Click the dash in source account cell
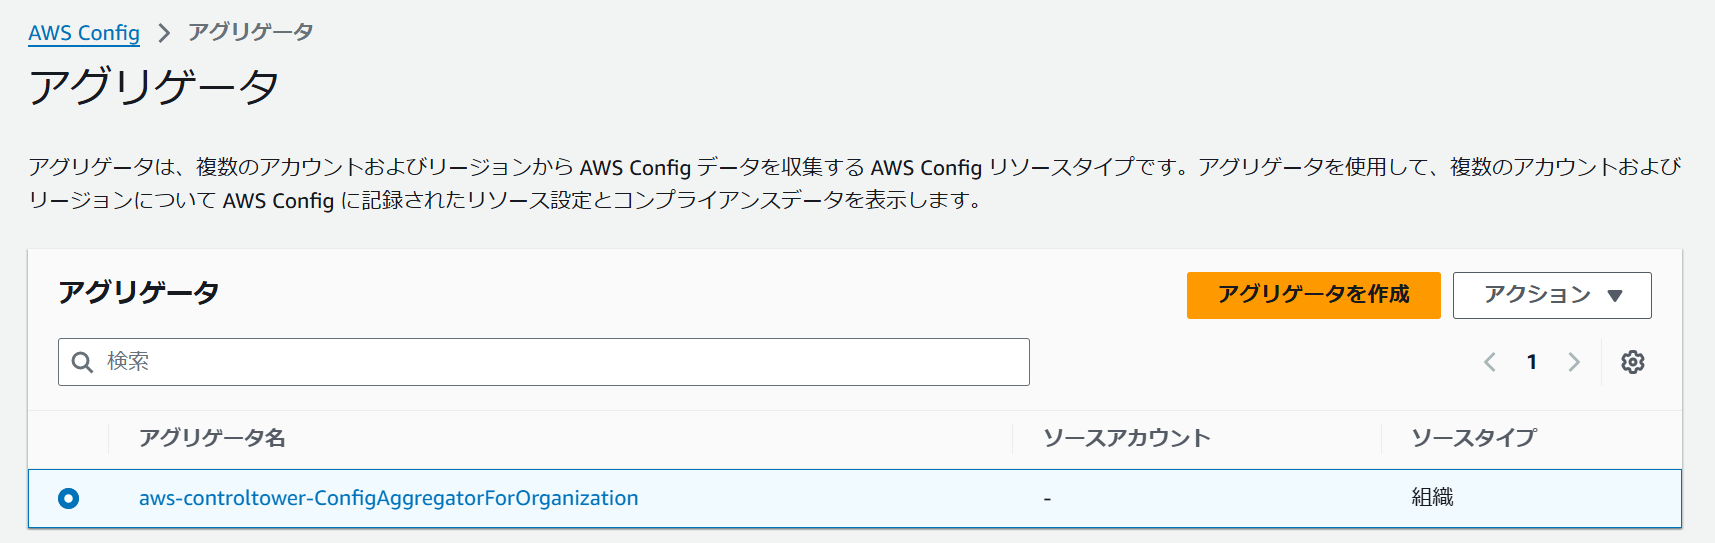The width and height of the screenshot is (1715, 543). (1047, 499)
